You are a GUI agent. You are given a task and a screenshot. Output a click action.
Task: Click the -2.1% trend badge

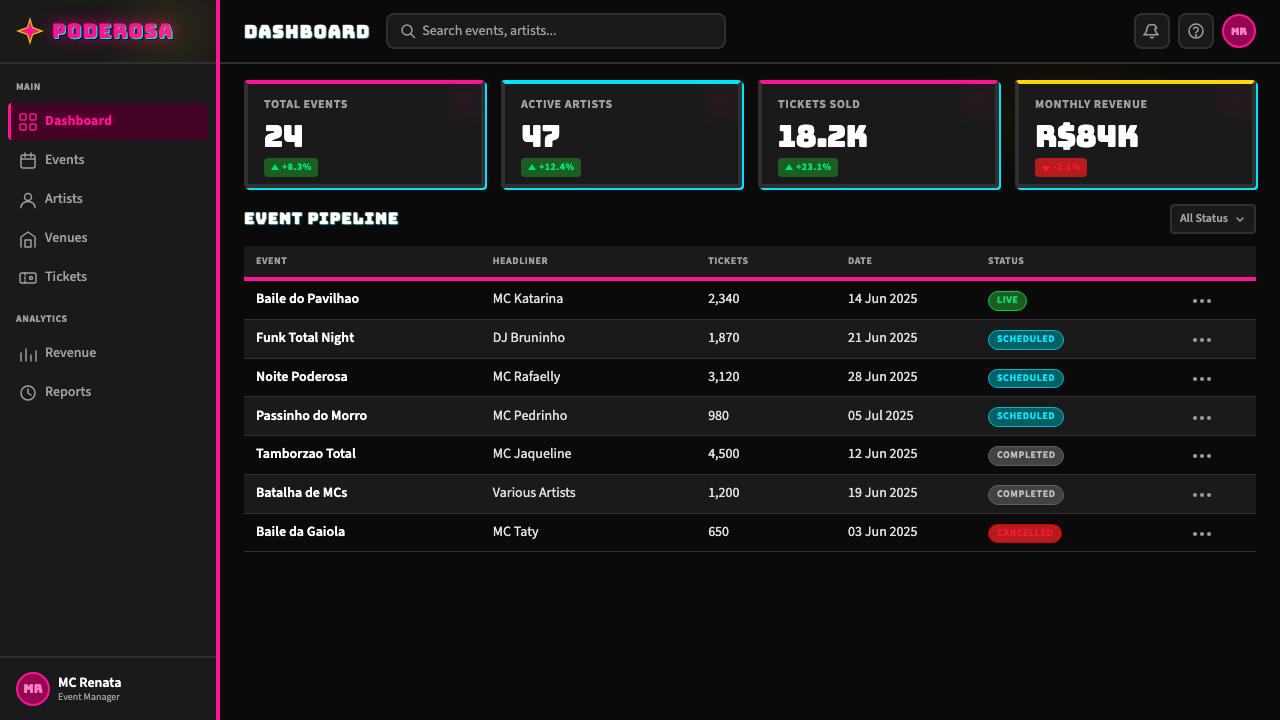click(1061, 167)
